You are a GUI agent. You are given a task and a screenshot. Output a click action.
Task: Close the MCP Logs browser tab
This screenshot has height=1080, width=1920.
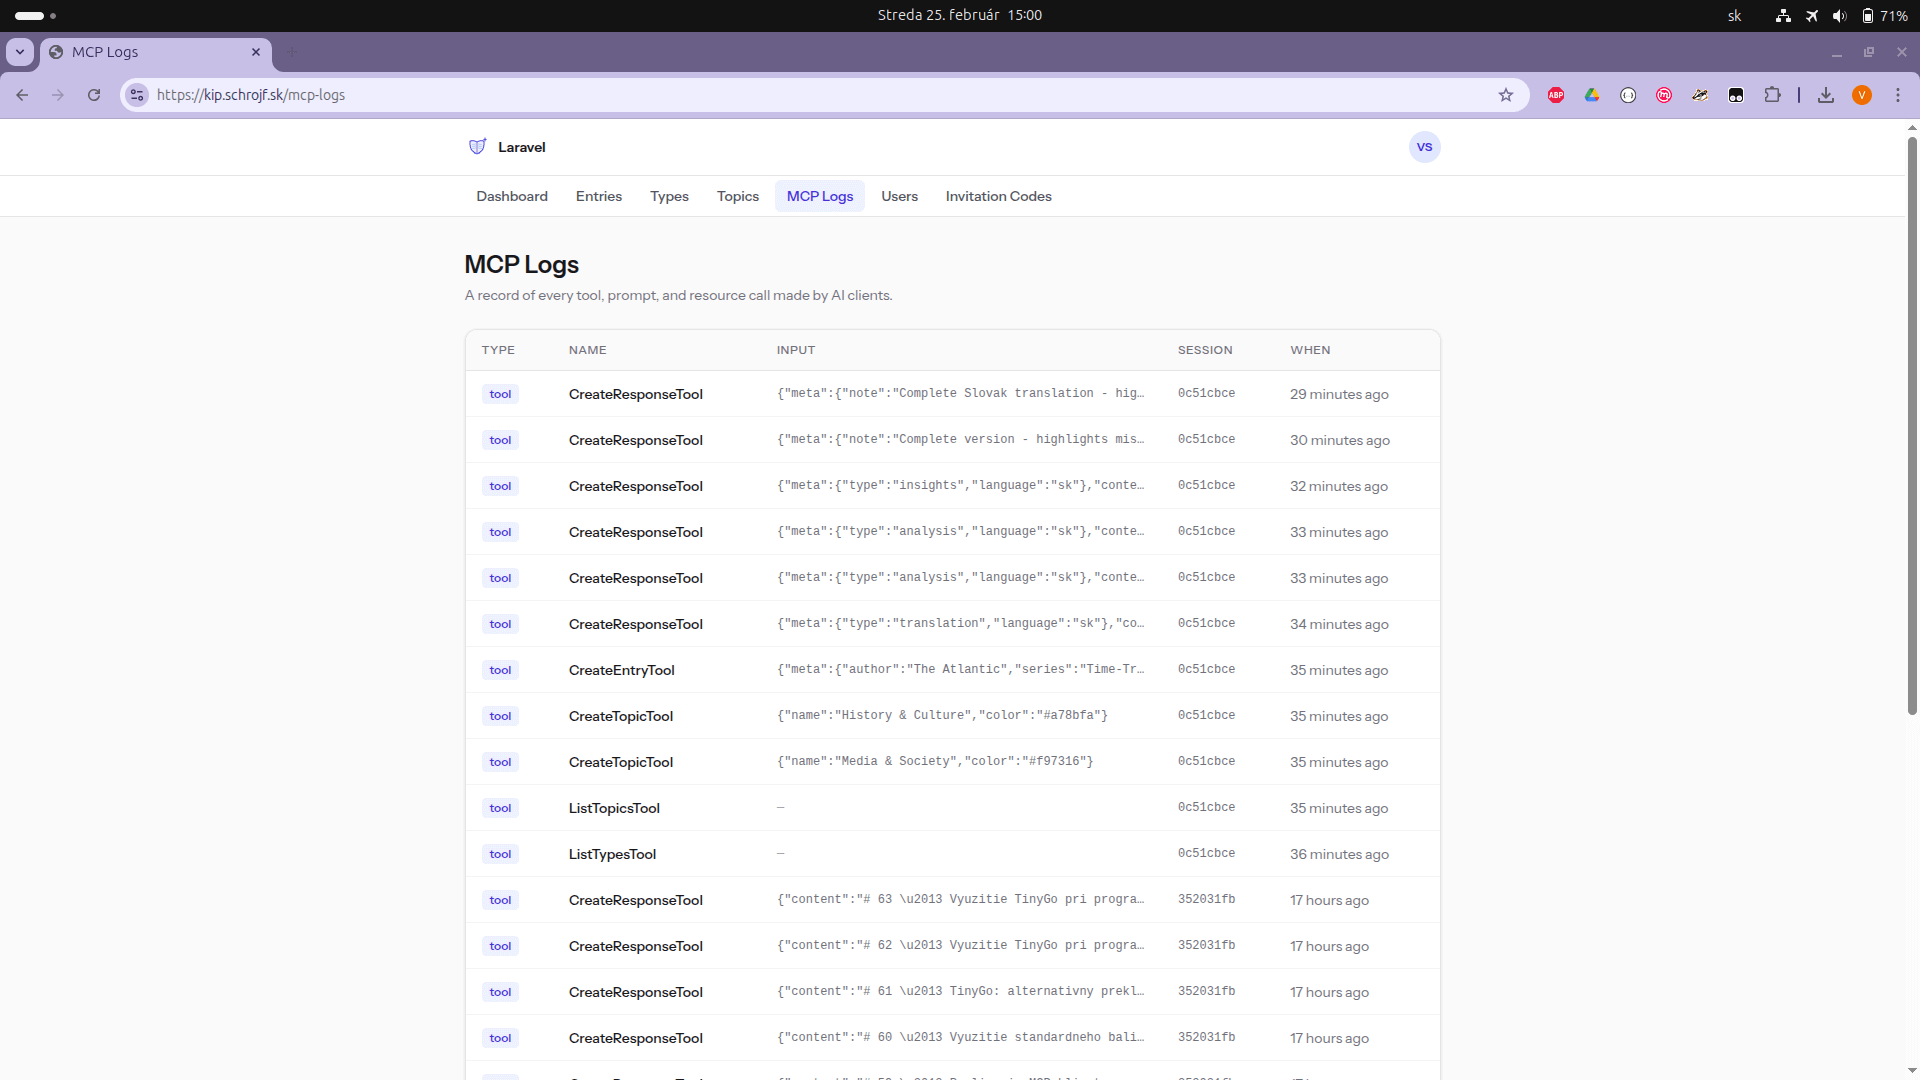point(256,52)
